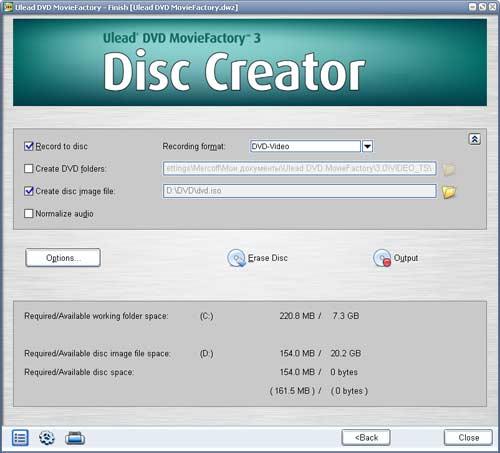Click Required/Available disc space label

click(79, 372)
